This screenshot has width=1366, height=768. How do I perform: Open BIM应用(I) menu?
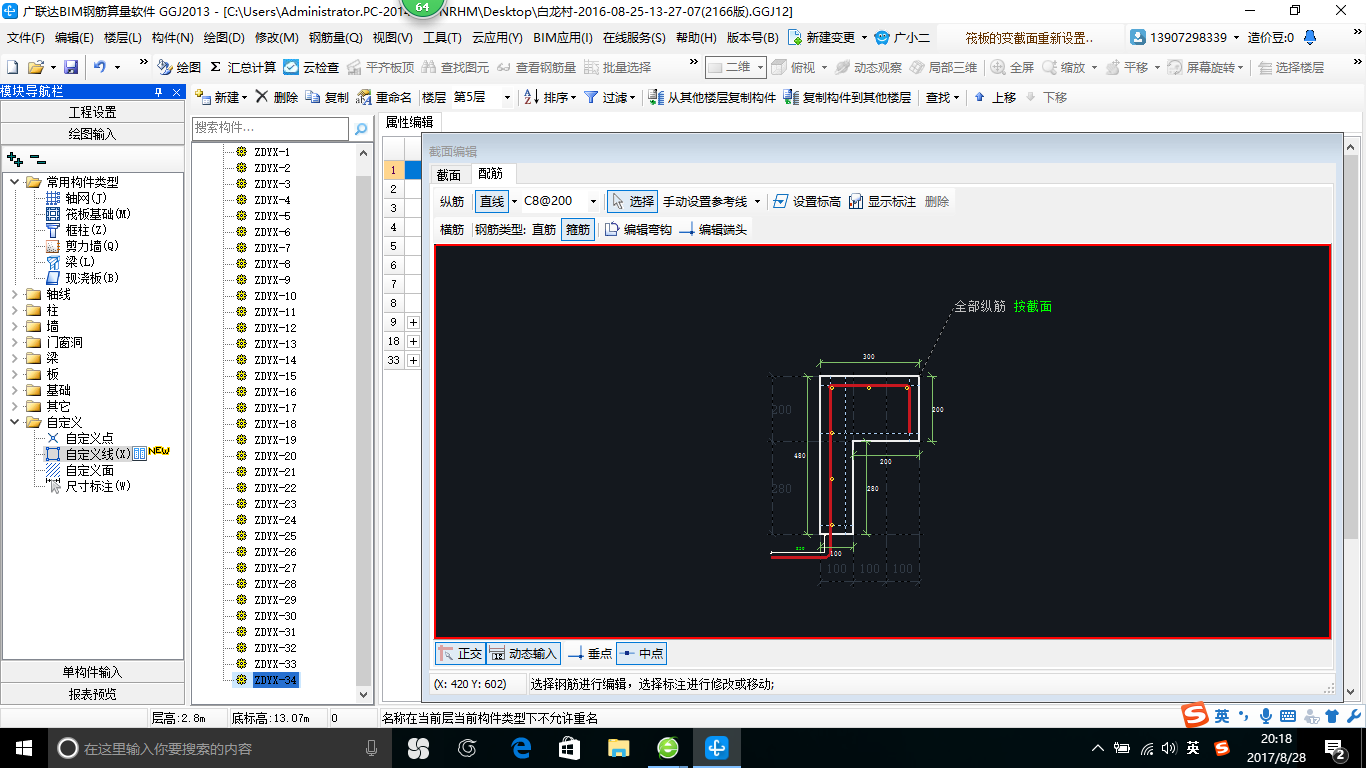click(563, 38)
